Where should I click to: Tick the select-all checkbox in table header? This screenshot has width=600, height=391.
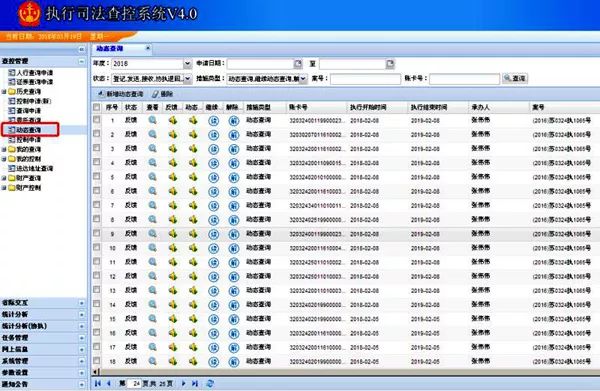click(x=96, y=107)
